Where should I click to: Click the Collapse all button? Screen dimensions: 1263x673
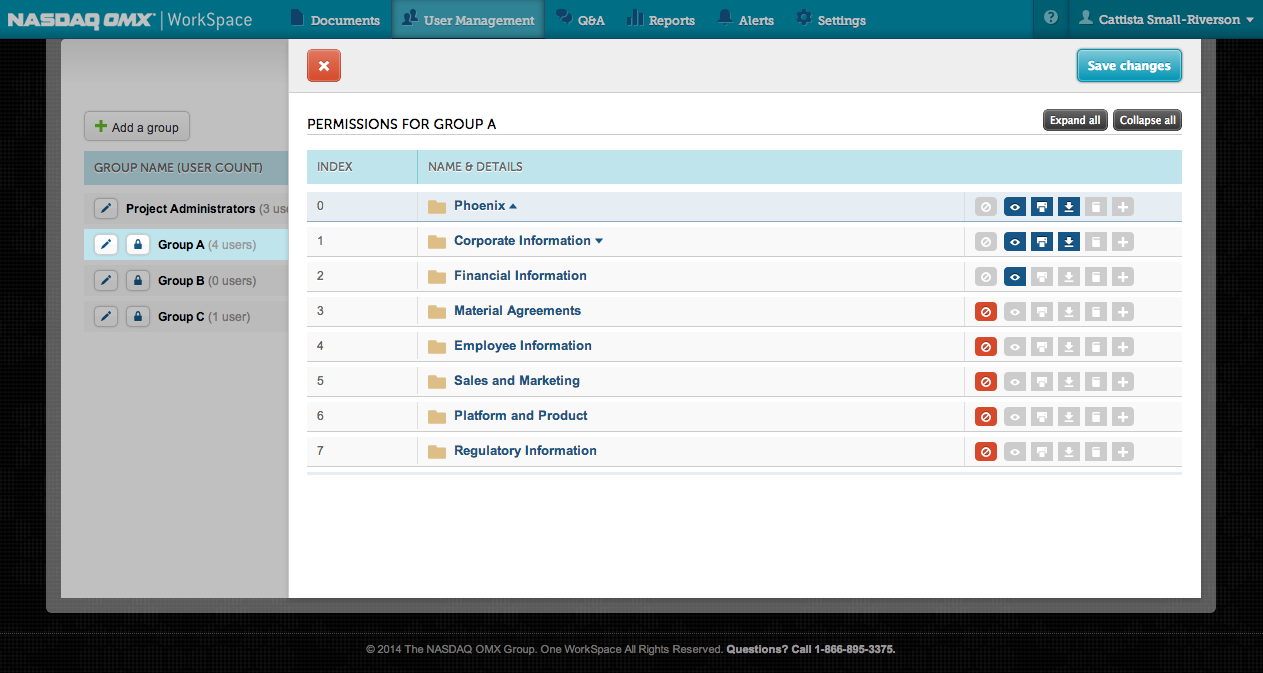click(1147, 120)
